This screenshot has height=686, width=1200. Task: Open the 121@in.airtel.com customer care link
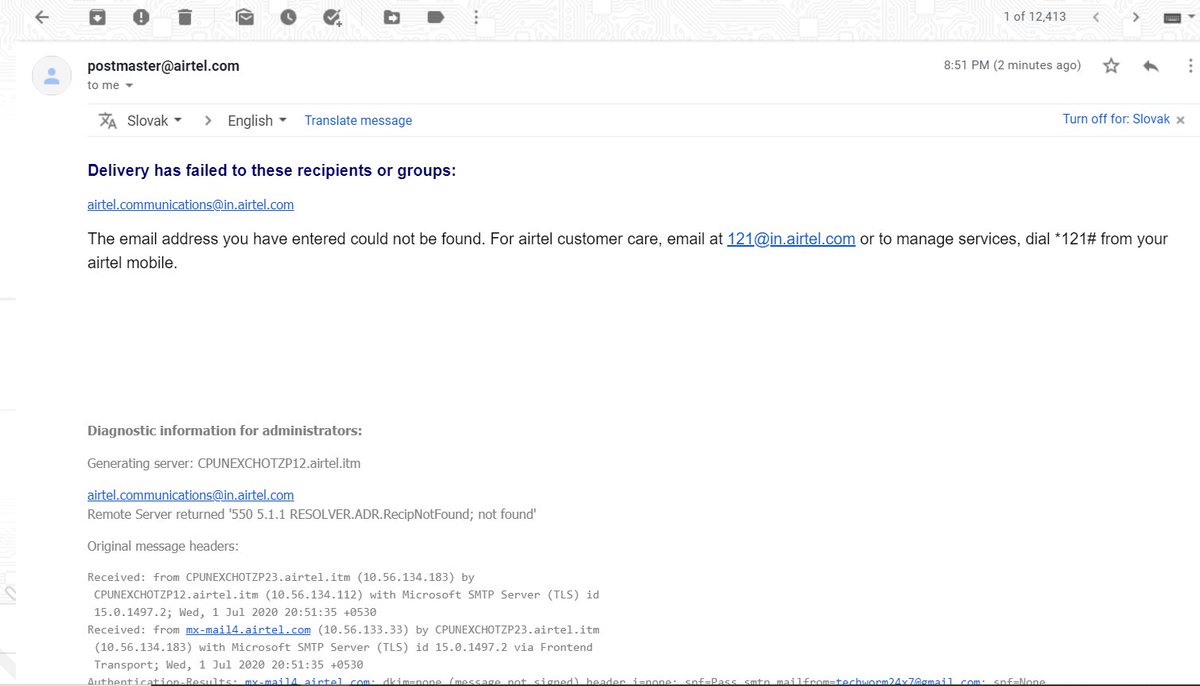(791, 239)
